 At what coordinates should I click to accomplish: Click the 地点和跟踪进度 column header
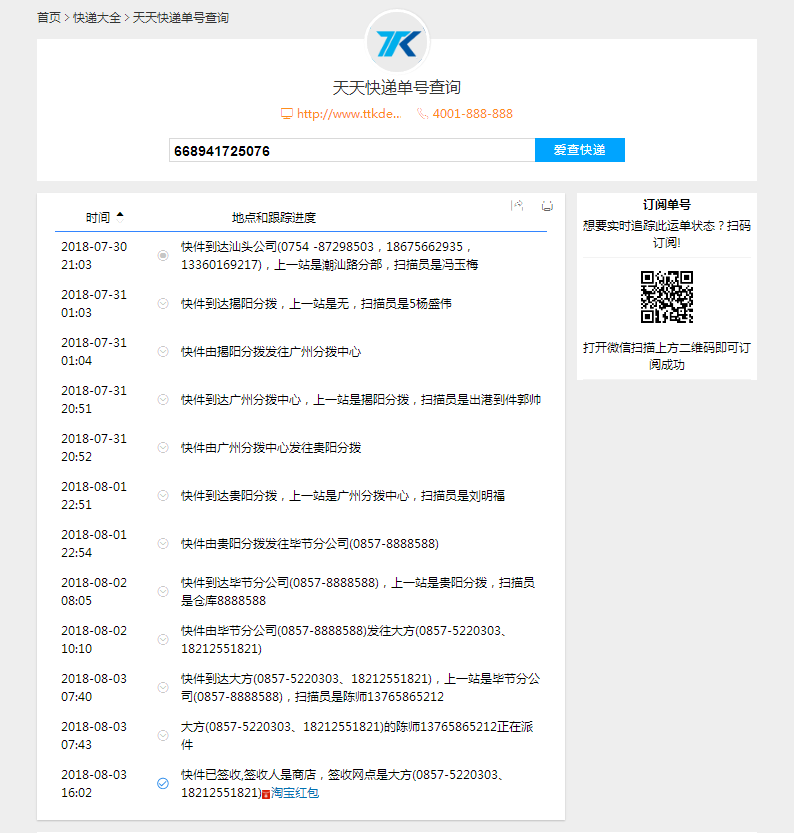click(274, 217)
